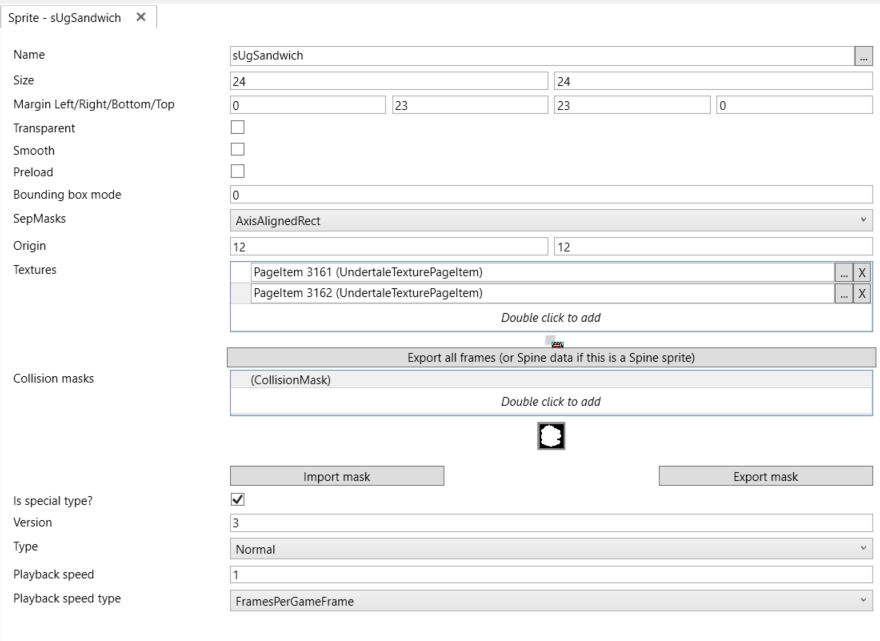
Task: Click the collision mask preview thumbnail
Action: (x=551, y=436)
